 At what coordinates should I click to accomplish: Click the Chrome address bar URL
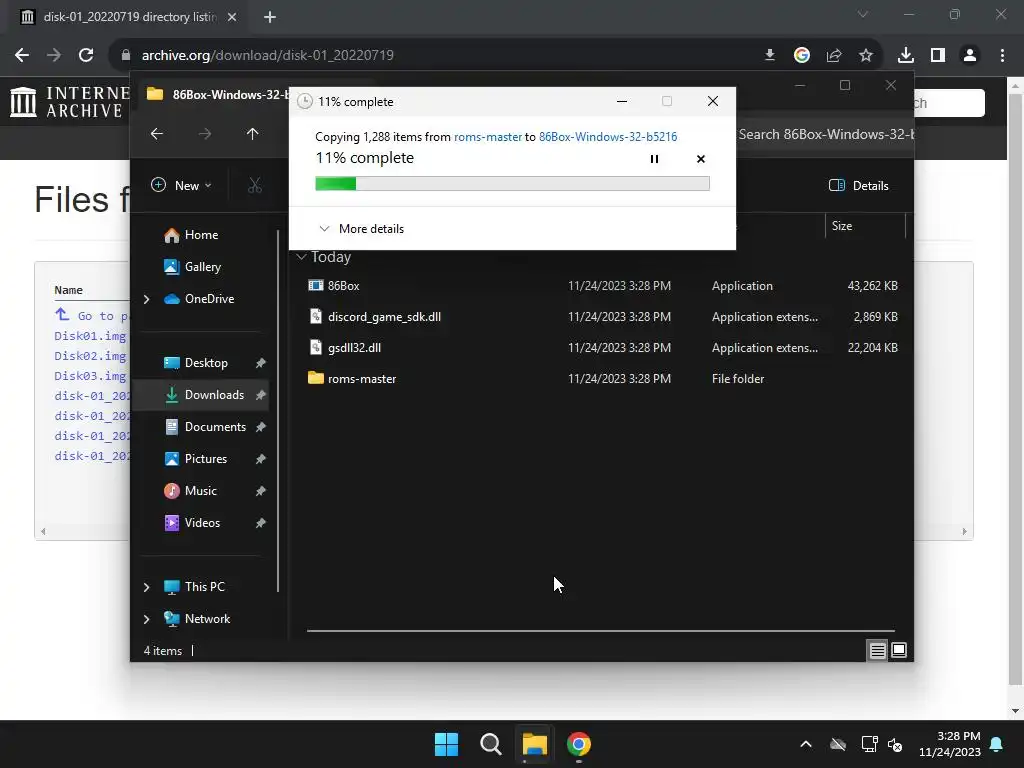(x=268, y=55)
